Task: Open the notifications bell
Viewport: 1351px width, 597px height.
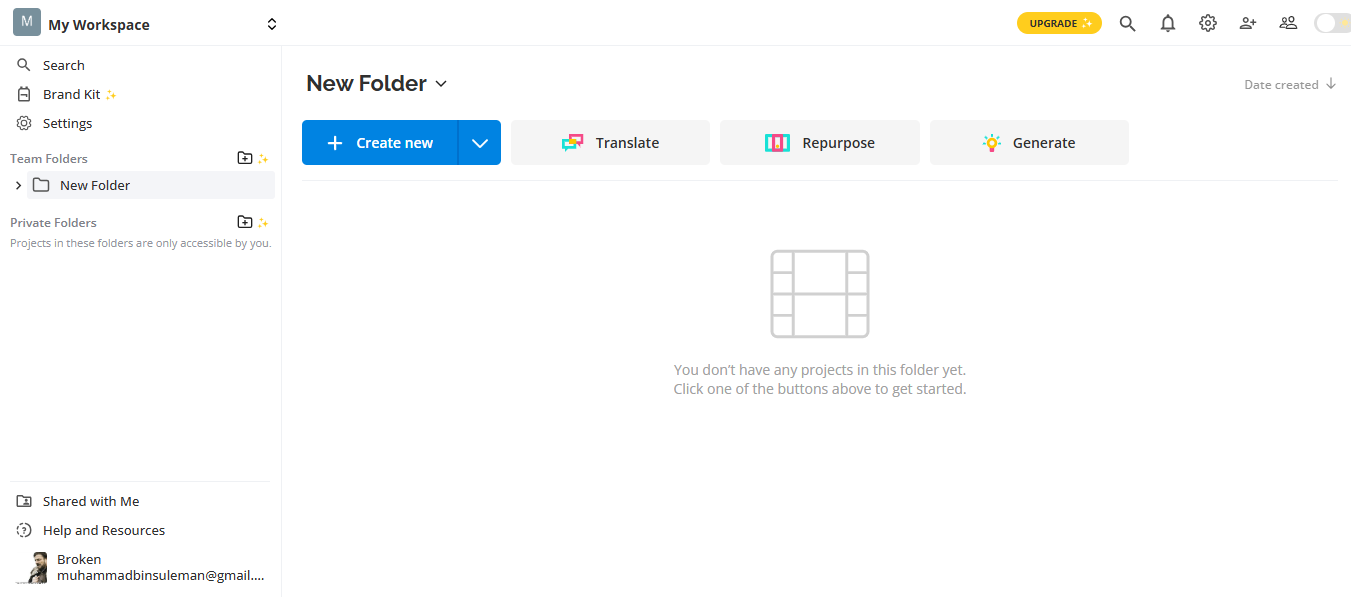Action: tap(1168, 23)
